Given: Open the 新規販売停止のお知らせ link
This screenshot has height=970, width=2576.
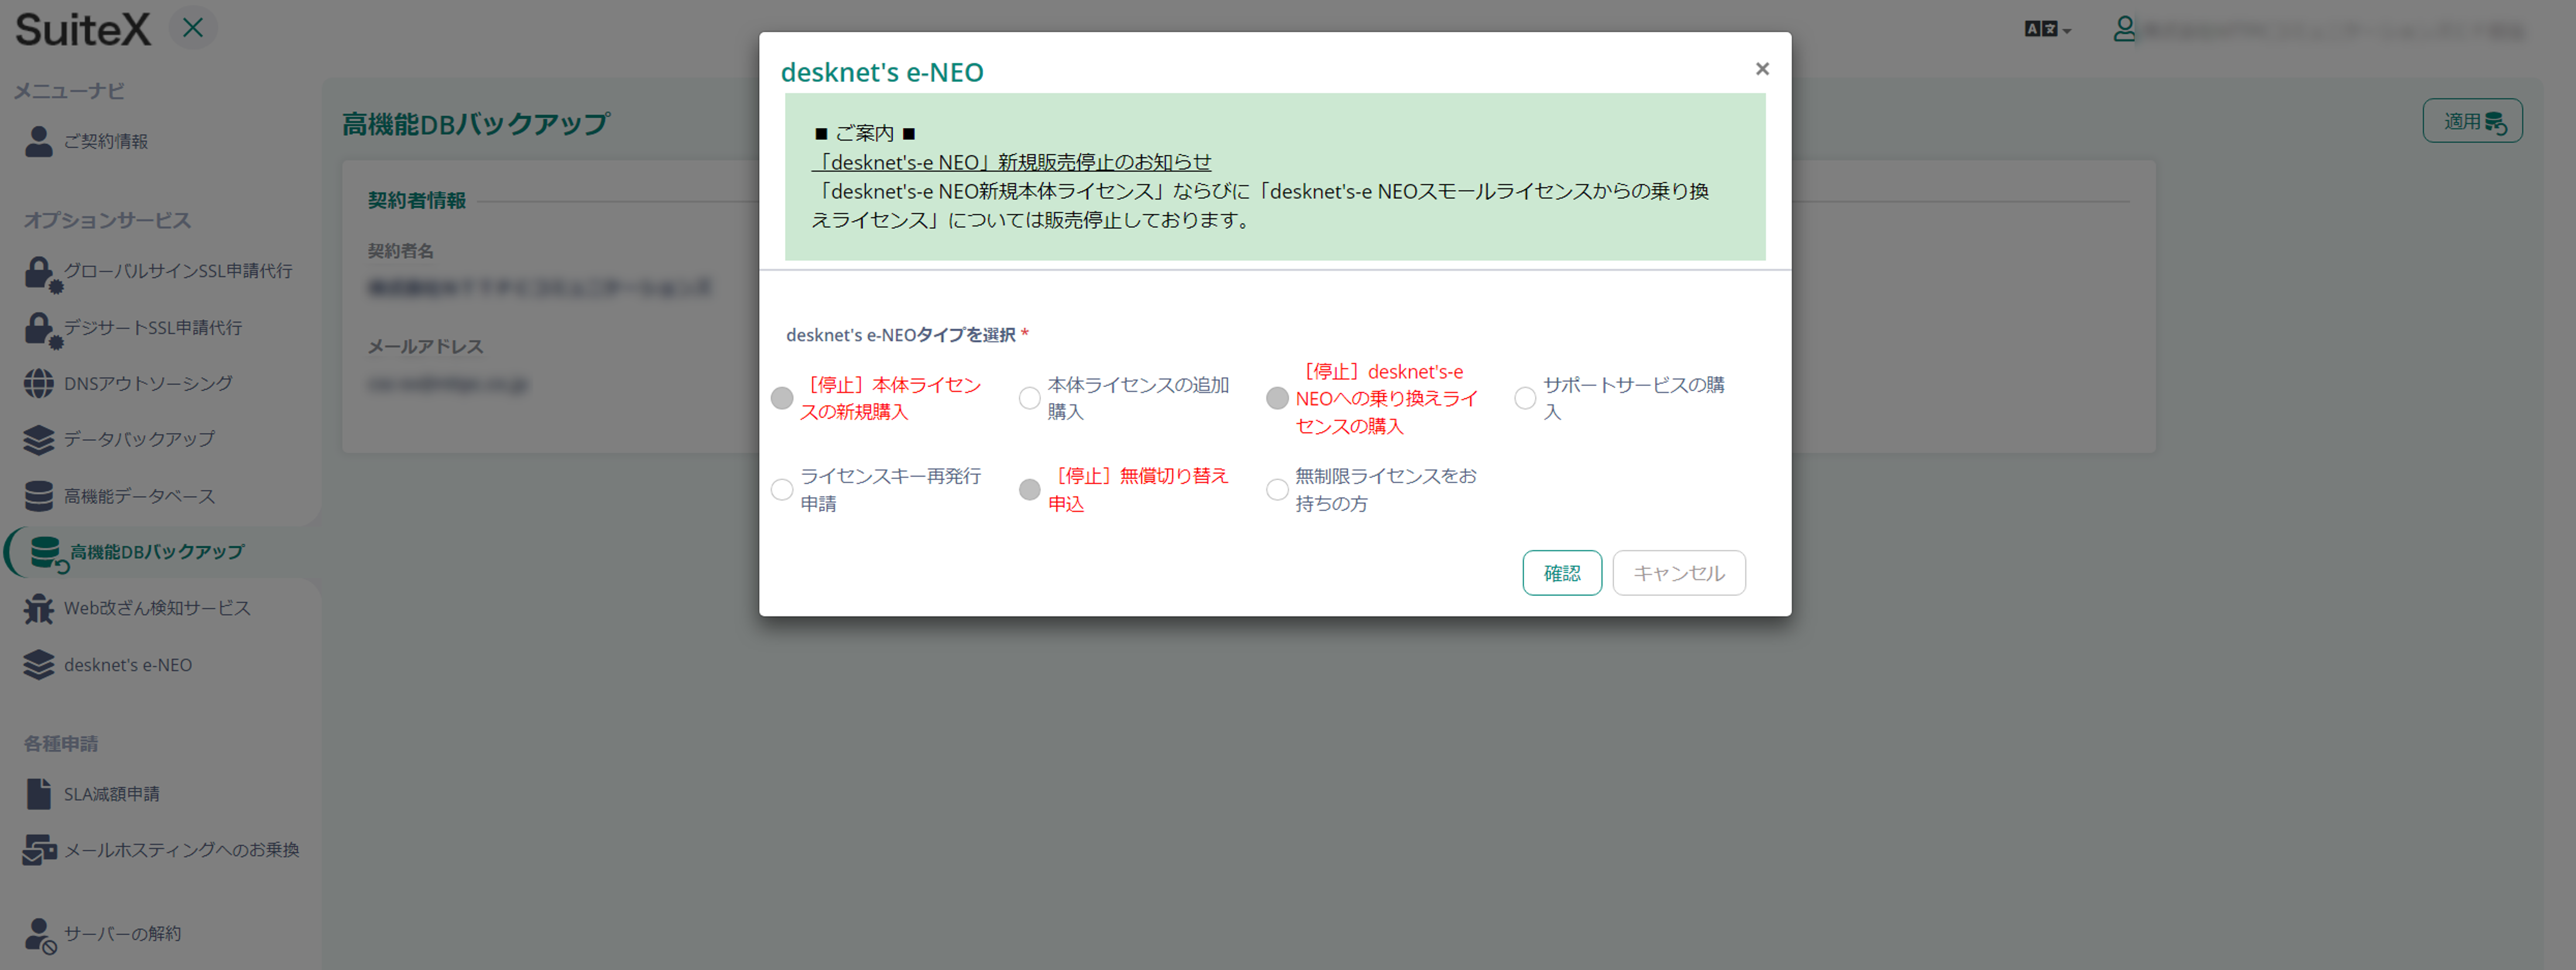Looking at the screenshot, I should (x=1011, y=162).
